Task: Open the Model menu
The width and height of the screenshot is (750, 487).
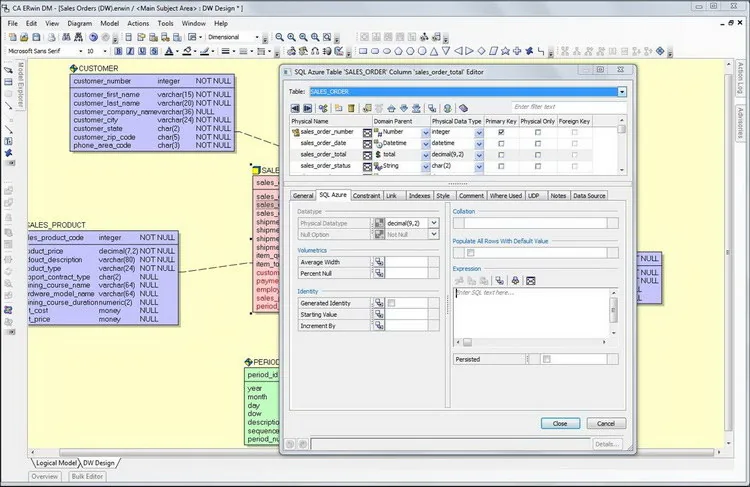Action: point(110,23)
